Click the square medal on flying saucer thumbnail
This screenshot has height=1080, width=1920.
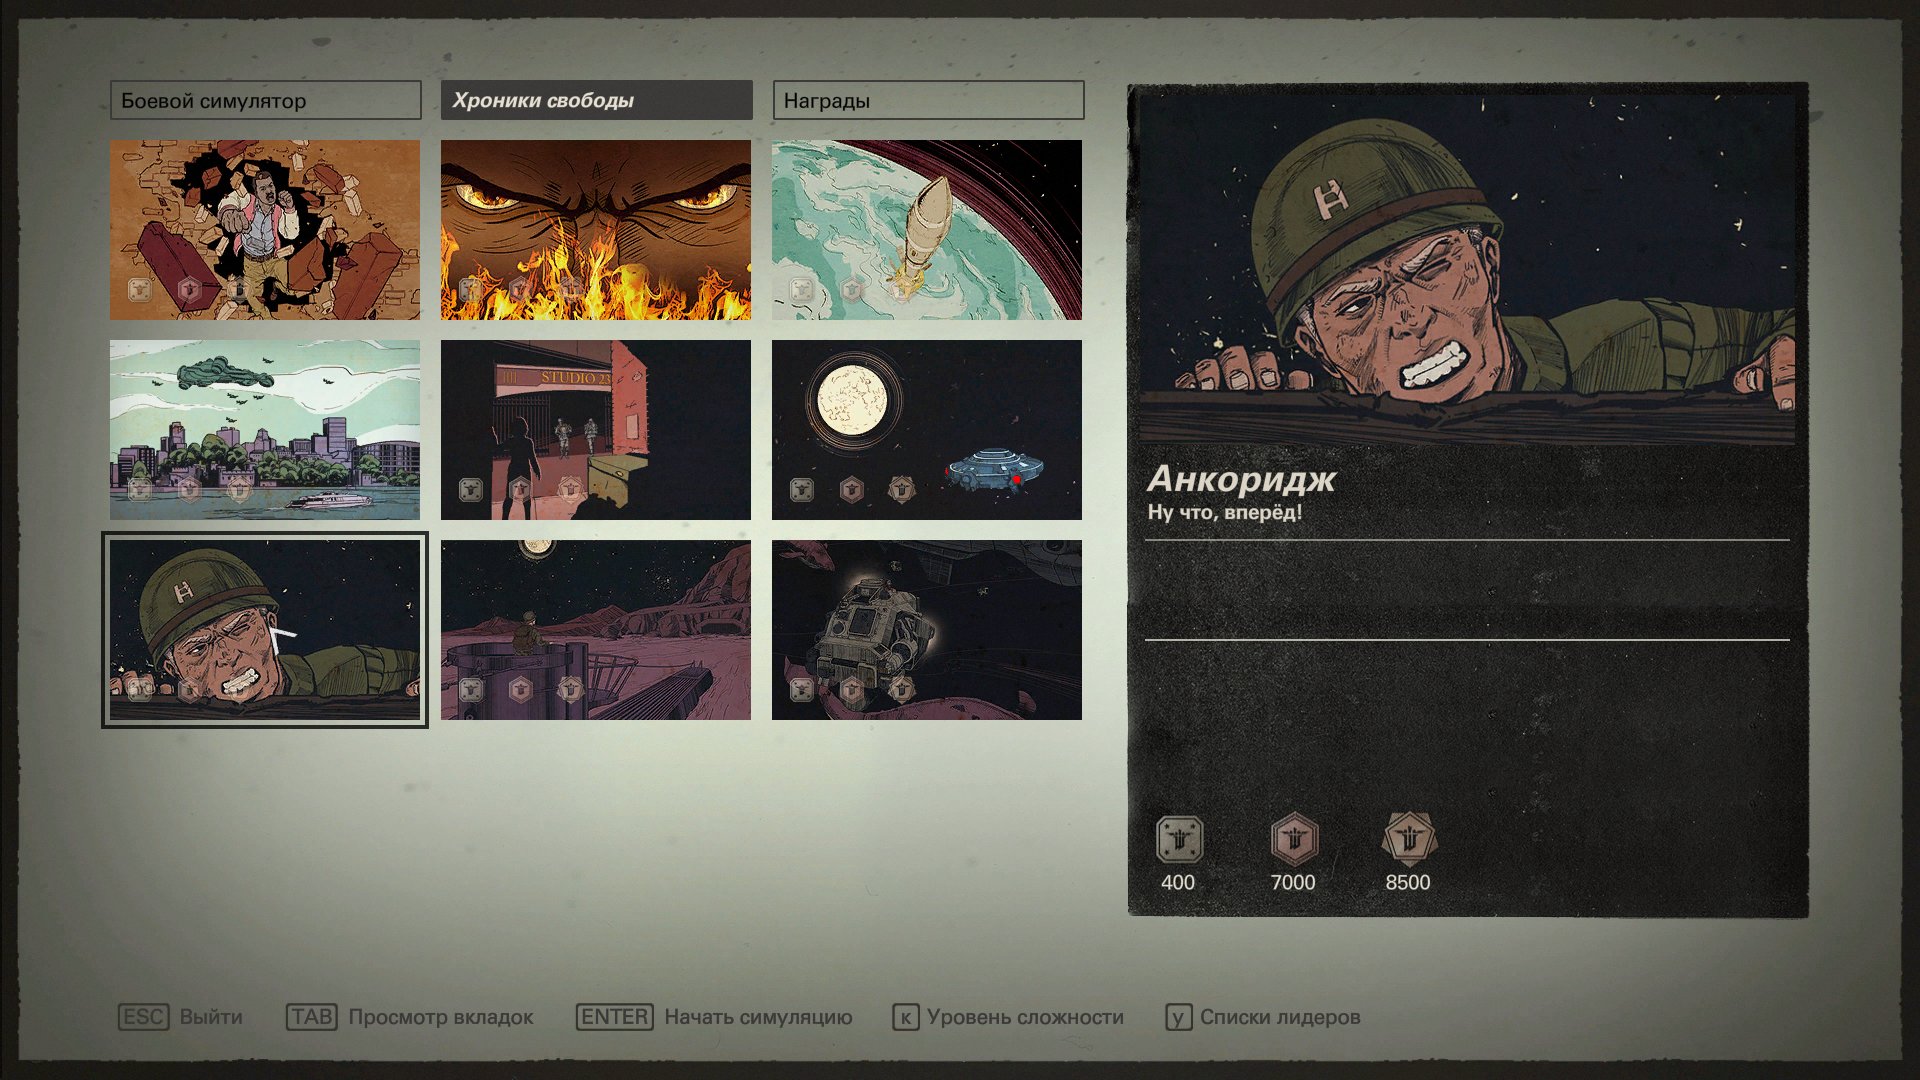[802, 490]
